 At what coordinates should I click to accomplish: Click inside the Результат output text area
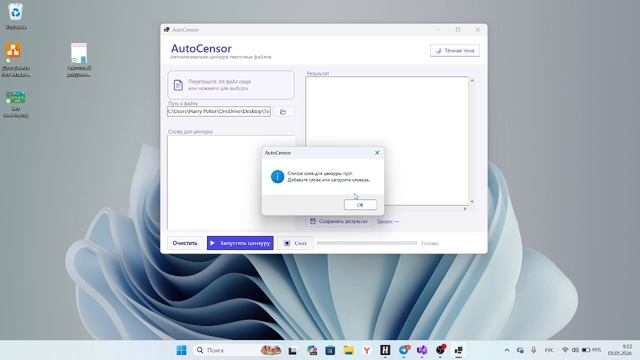click(x=387, y=141)
